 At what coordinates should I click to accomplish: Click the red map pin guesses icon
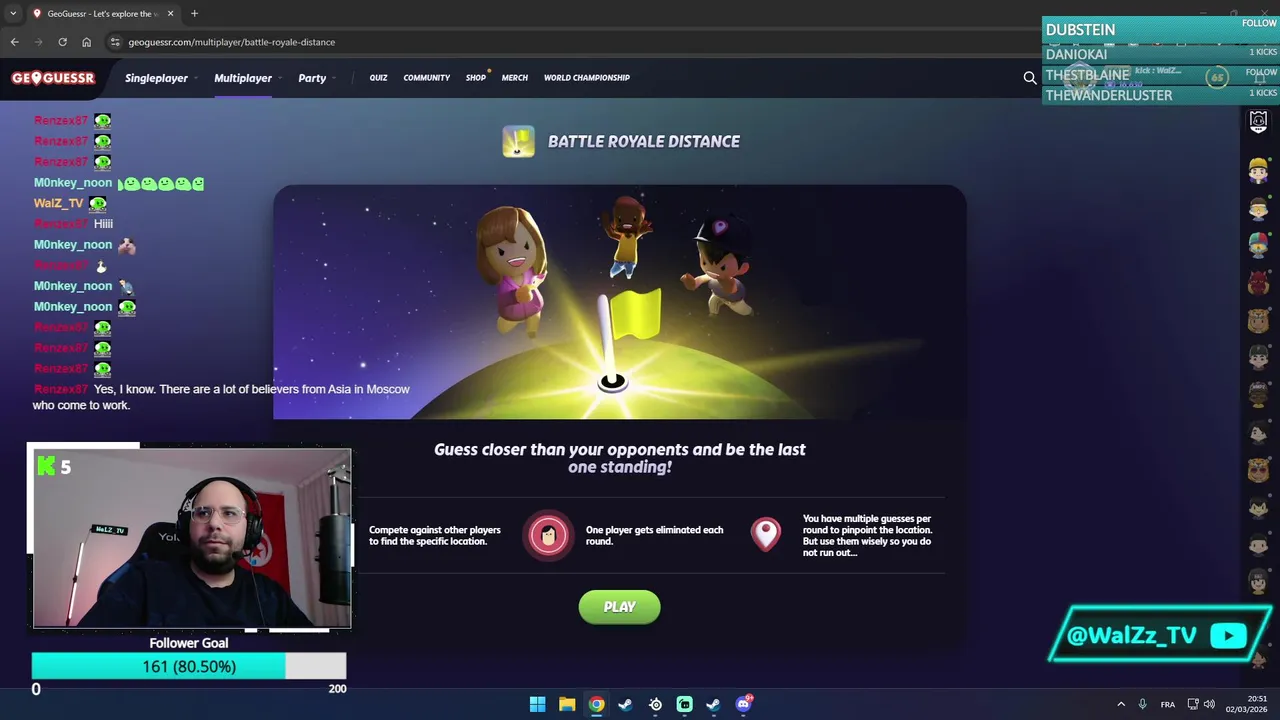(x=766, y=535)
